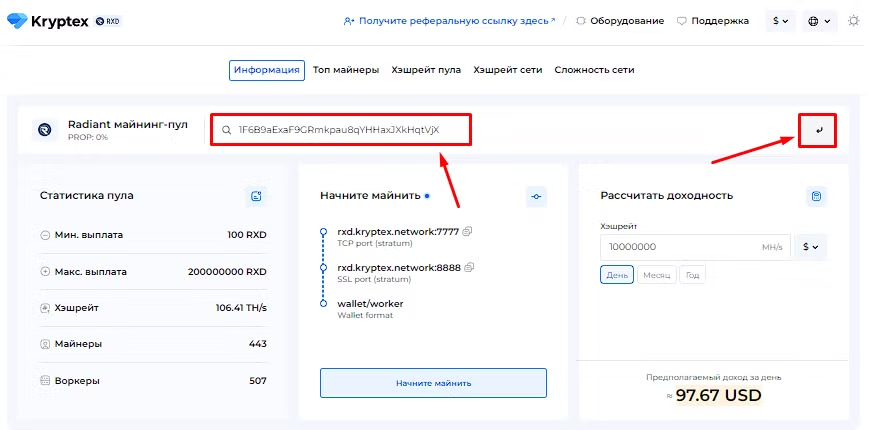
Task: Click the Kryptex logo
Action: click(x=47, y=21)
